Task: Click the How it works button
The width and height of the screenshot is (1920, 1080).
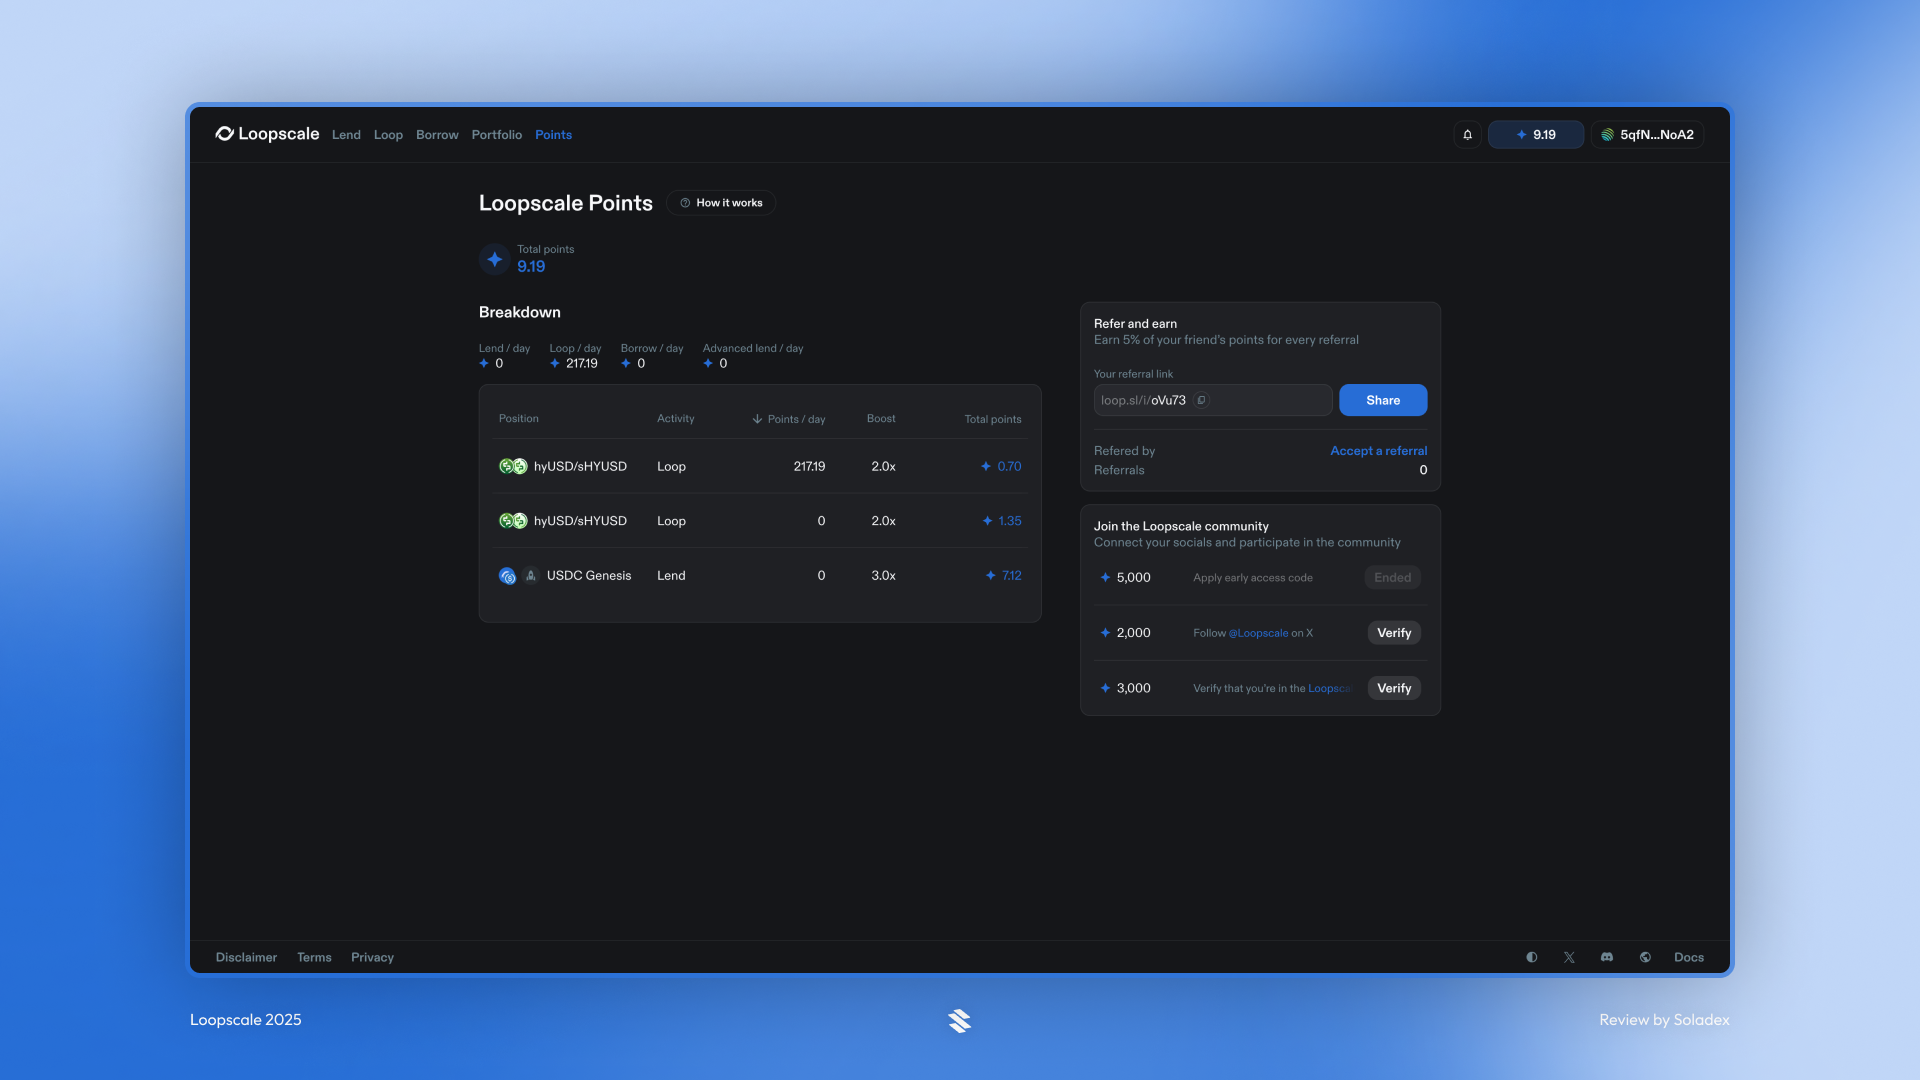Action: tap(721, 203)
